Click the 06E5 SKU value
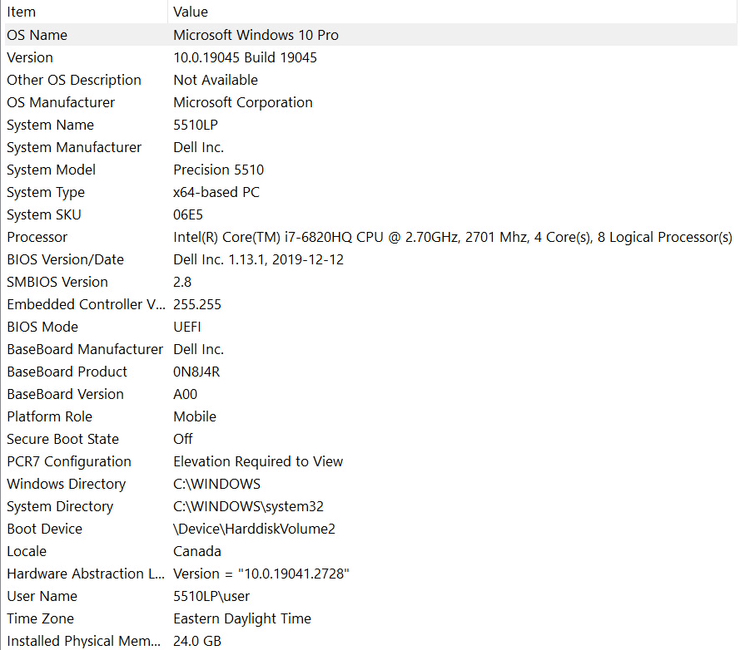This screenshot has height=650, width=750. coord(188,215)
